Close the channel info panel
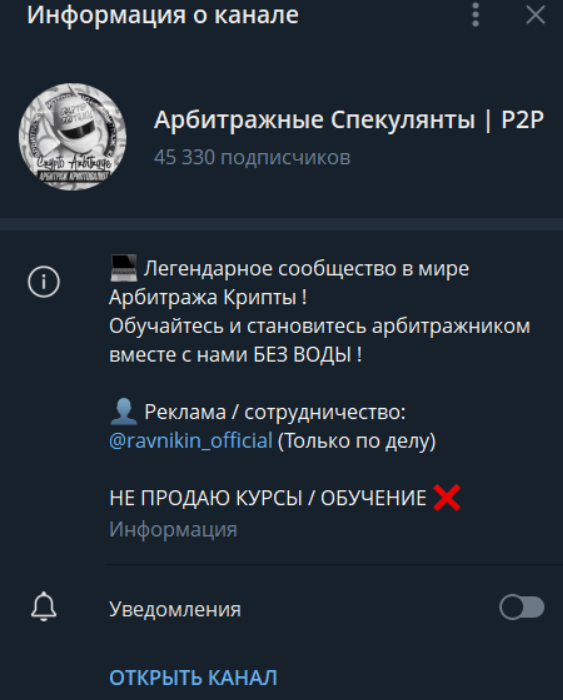Screen dimensions: 563x700 535,15
